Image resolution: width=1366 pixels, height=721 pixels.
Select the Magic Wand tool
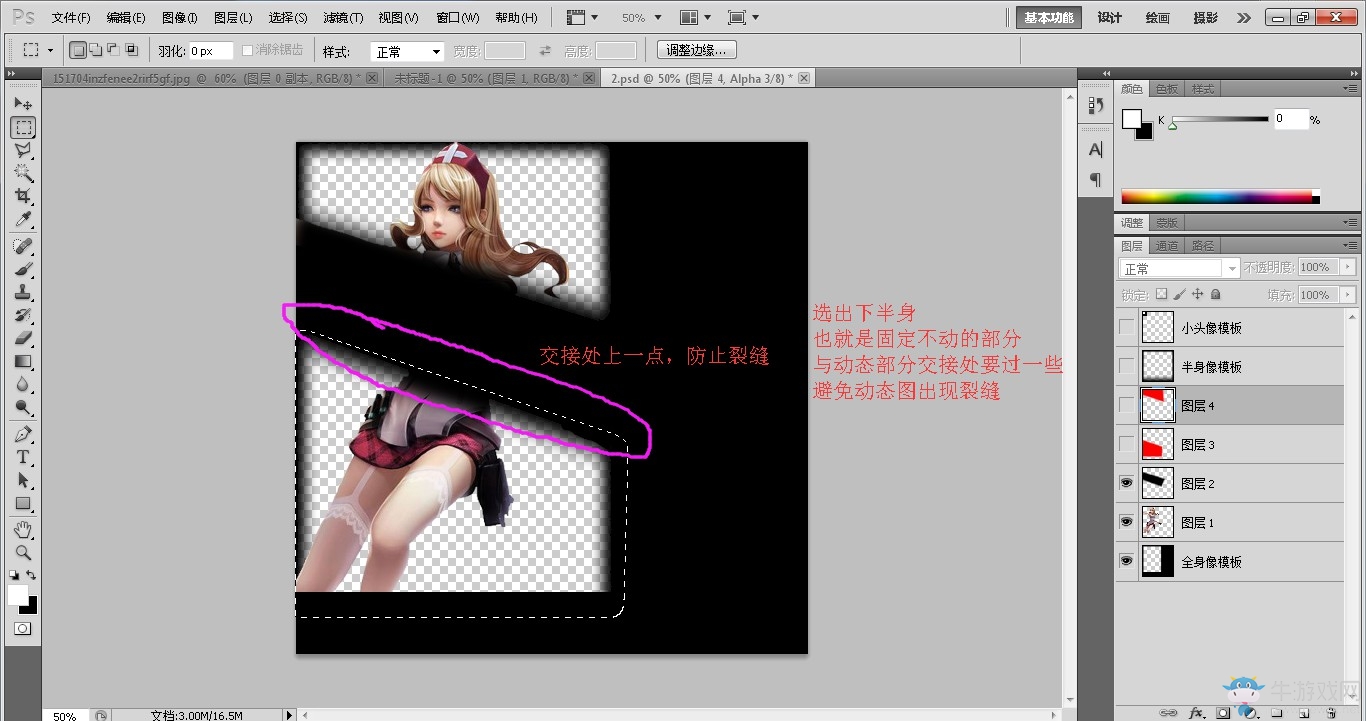[23, 173]
